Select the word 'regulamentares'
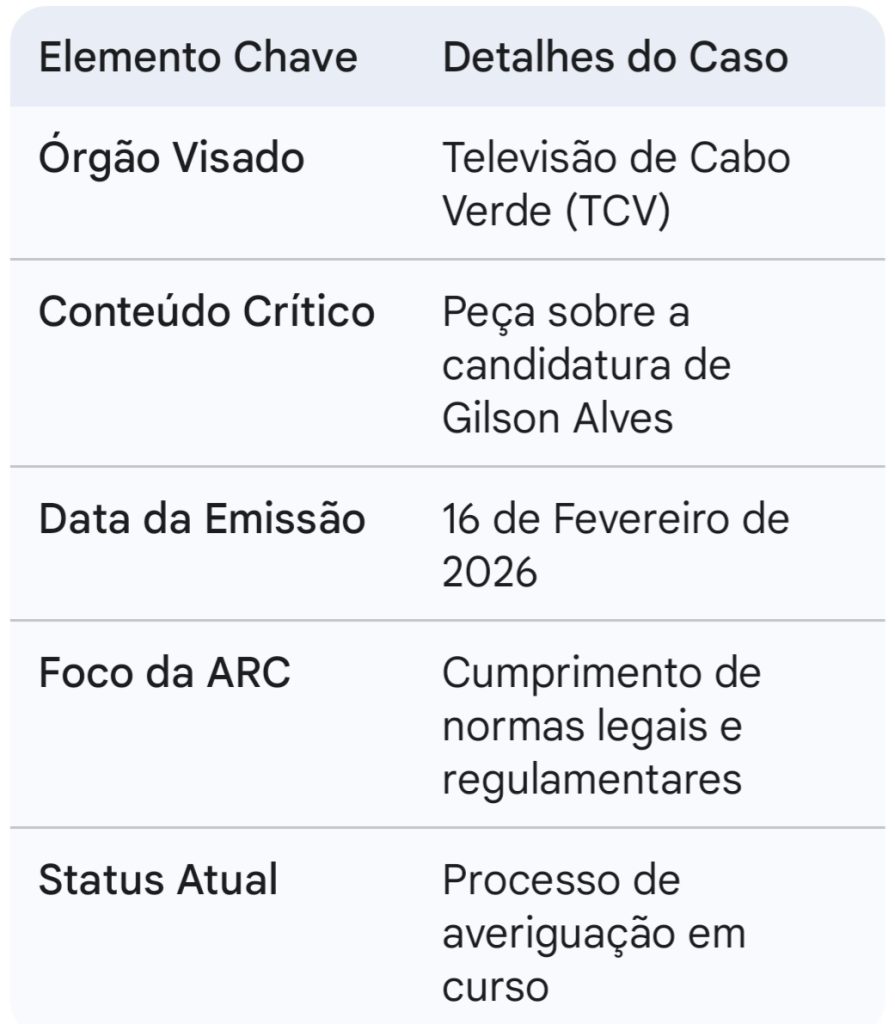The height and width of the screenshot is (1024, 895). (x=592, y=779)
